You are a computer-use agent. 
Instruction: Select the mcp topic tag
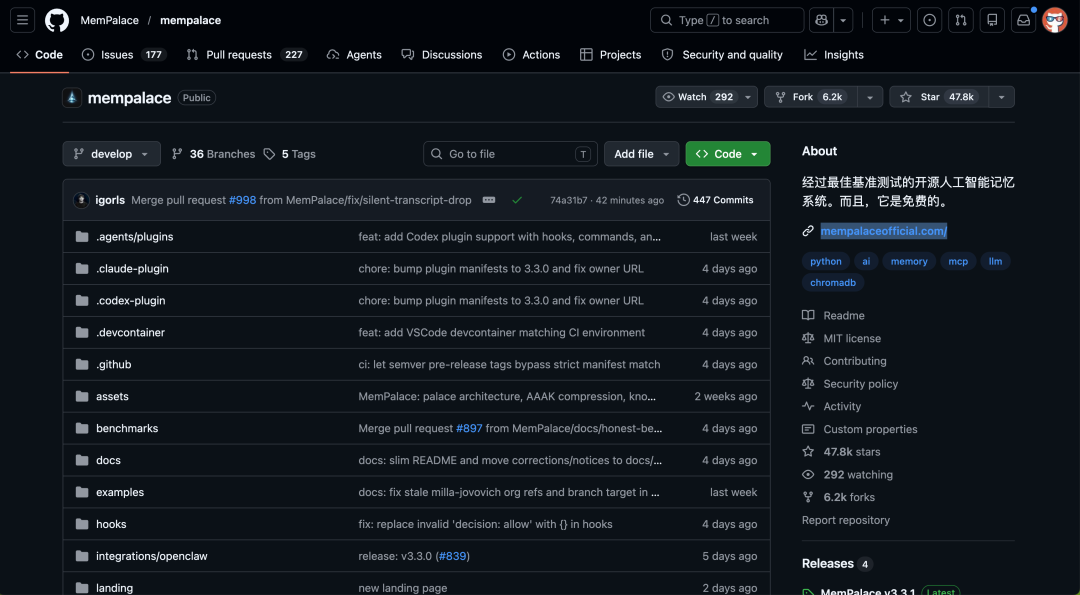(958, 261)
